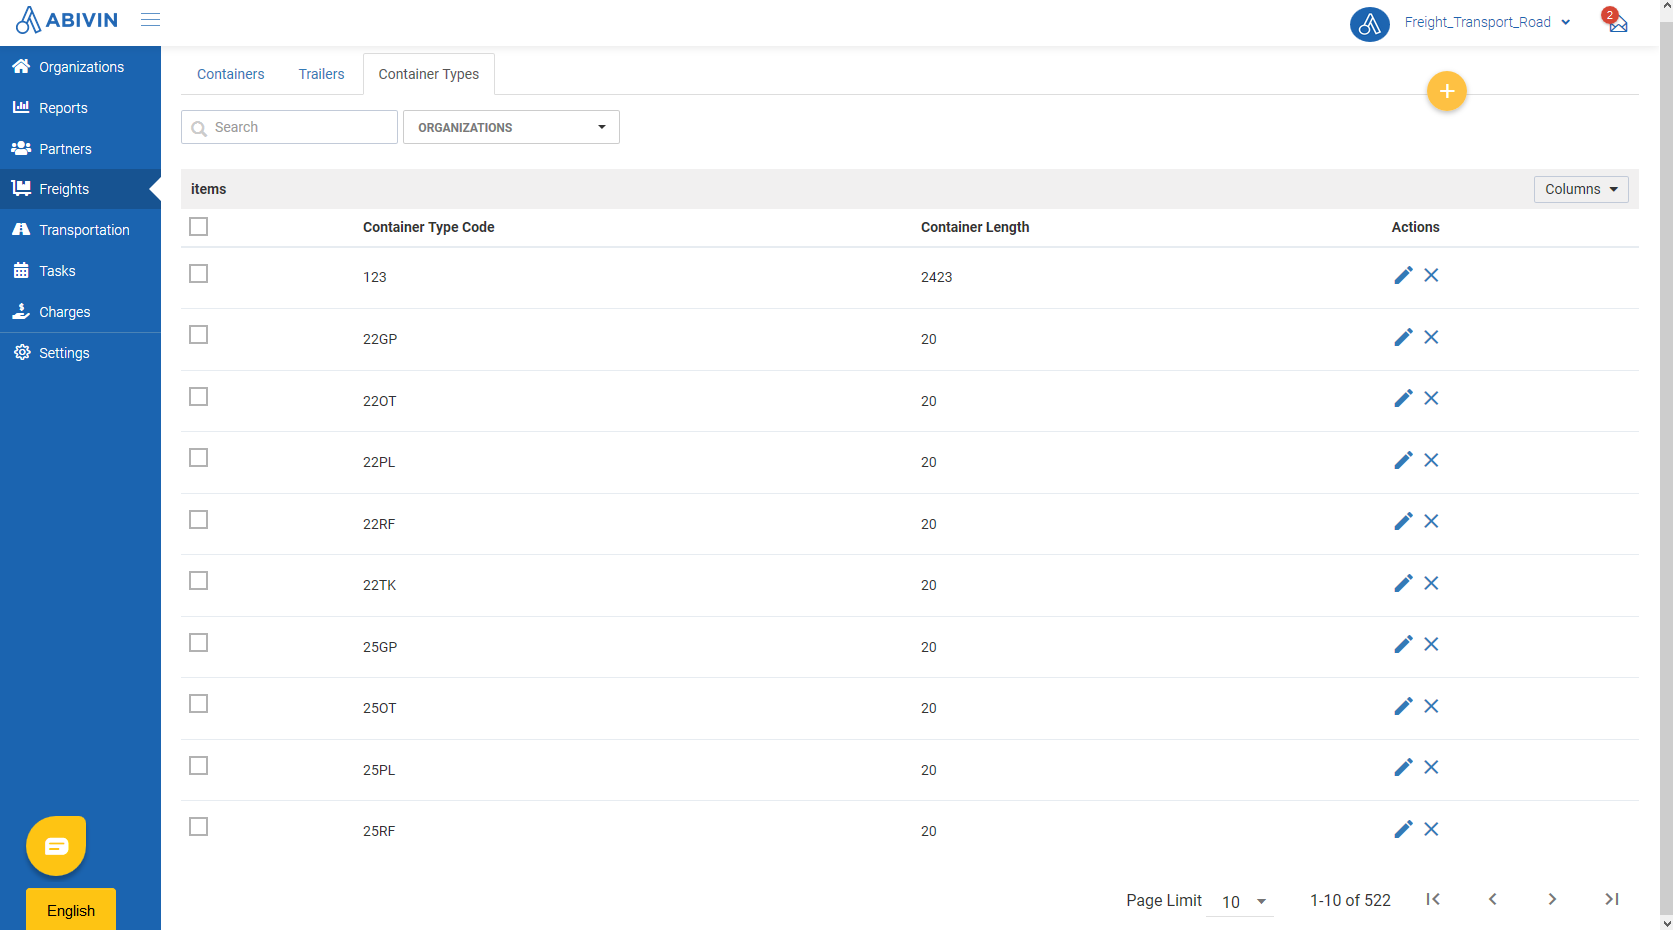
Task: Check the box for row 22PL
Action: [x=199, y=458]
